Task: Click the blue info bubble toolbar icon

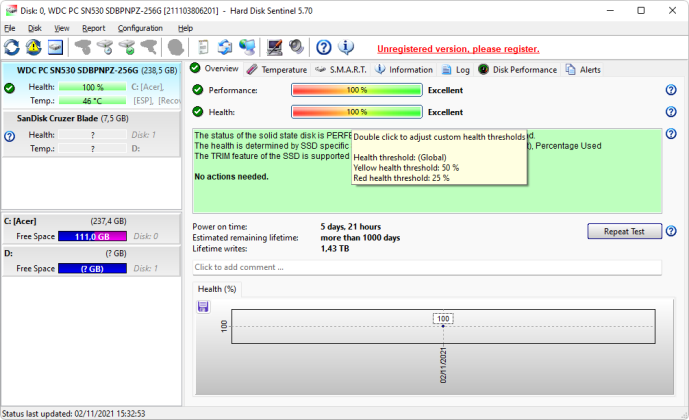Action: pos(346,47)
